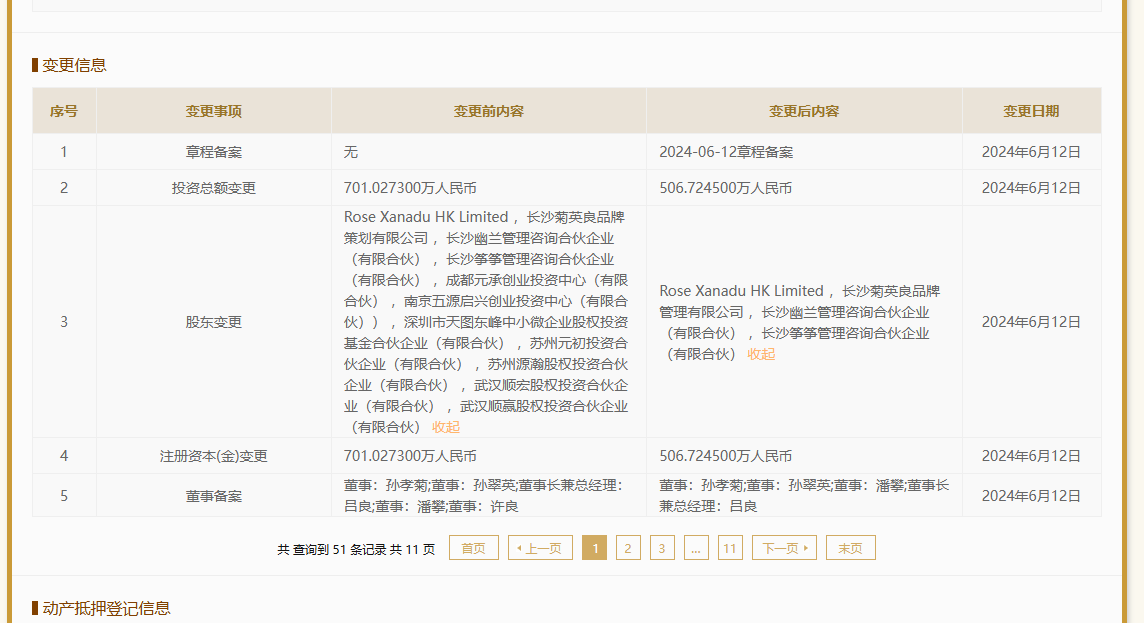Click the 动产抵押登记信息 section heading
Viewport: 1144px width, 623px height.
pyautogui.click(x=106, y=608)
